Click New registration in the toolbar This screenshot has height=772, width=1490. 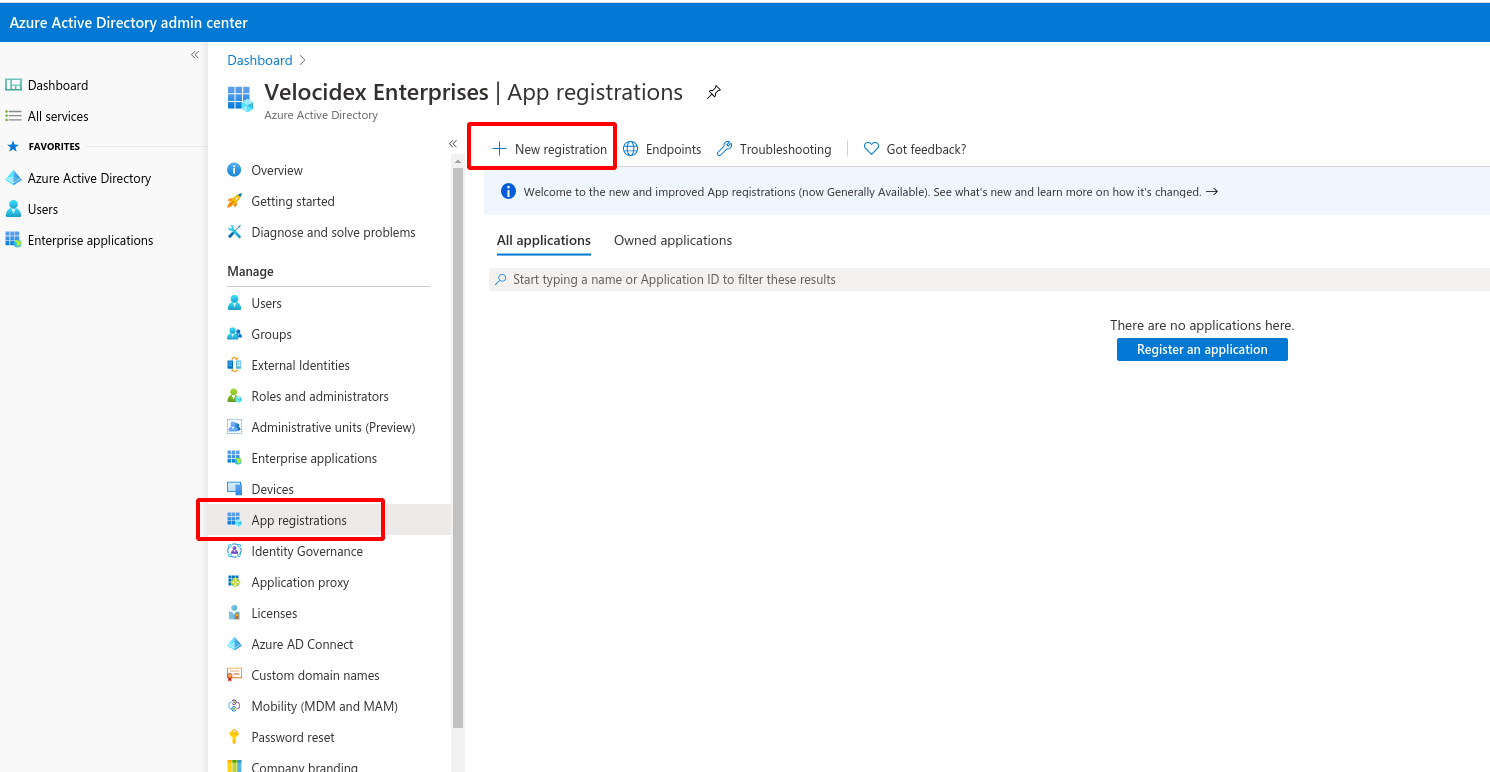pos(549,149)
